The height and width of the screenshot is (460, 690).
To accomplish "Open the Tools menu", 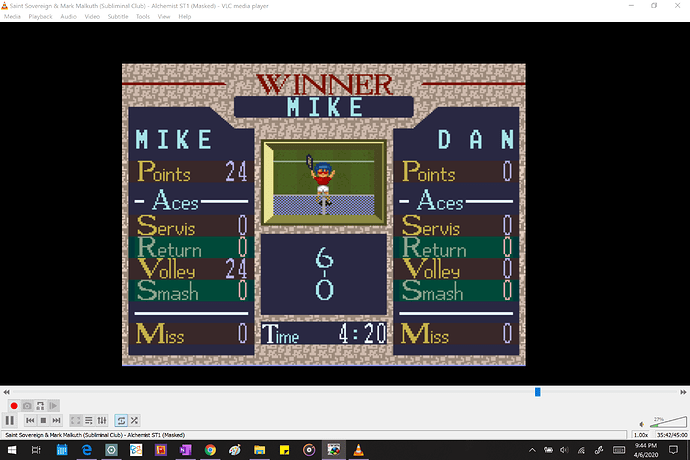I will coord(143,17).
